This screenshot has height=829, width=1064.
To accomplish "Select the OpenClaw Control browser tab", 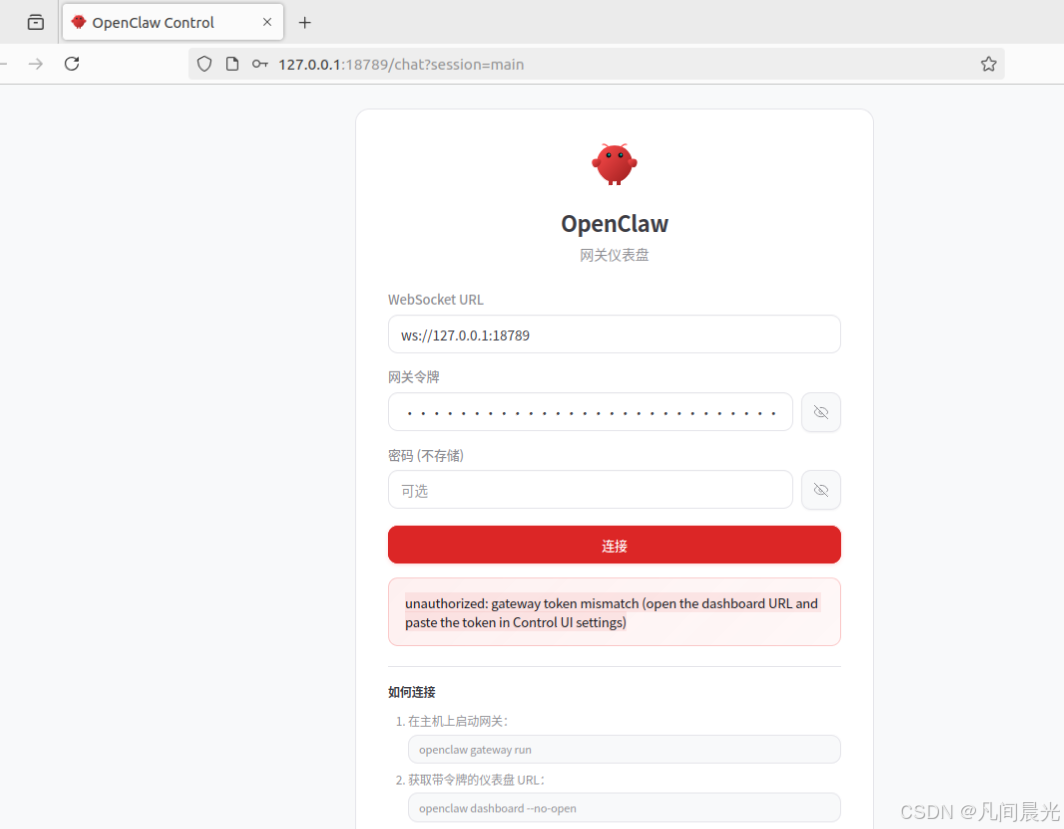I will point(172,22).
